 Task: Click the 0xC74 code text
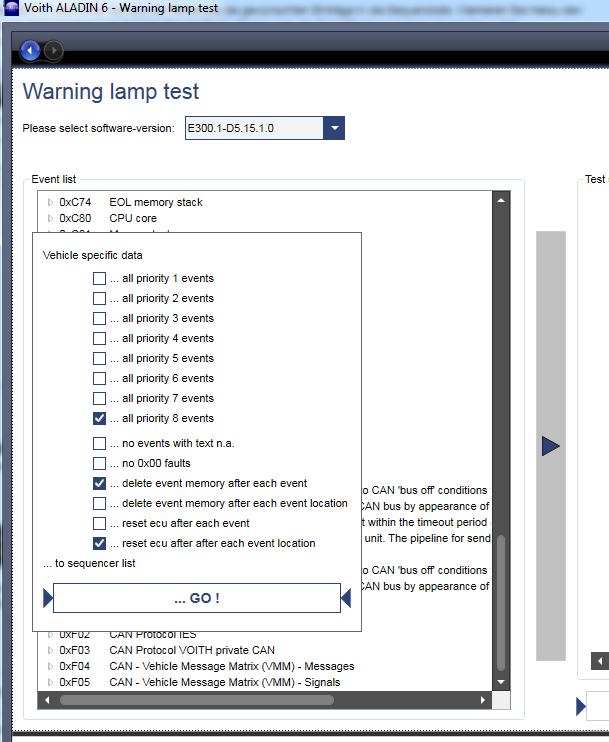coord(75,202)
